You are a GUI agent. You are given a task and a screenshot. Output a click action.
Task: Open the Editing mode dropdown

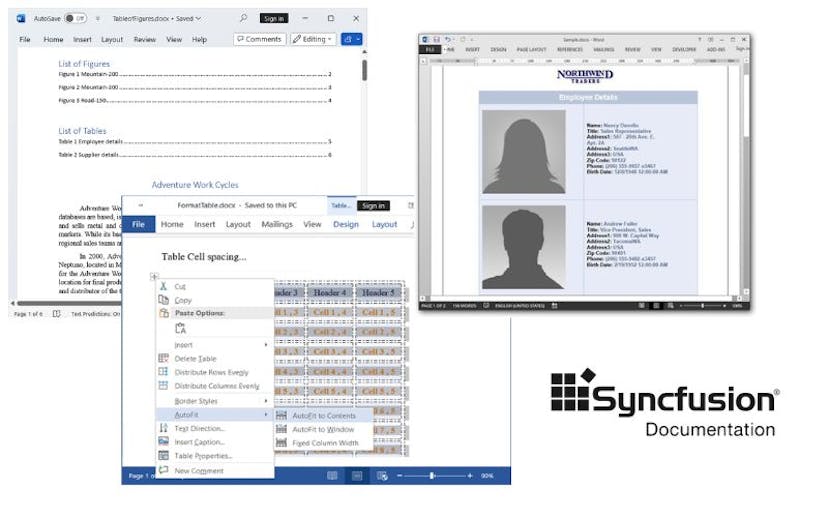click(x=313, y=40)
